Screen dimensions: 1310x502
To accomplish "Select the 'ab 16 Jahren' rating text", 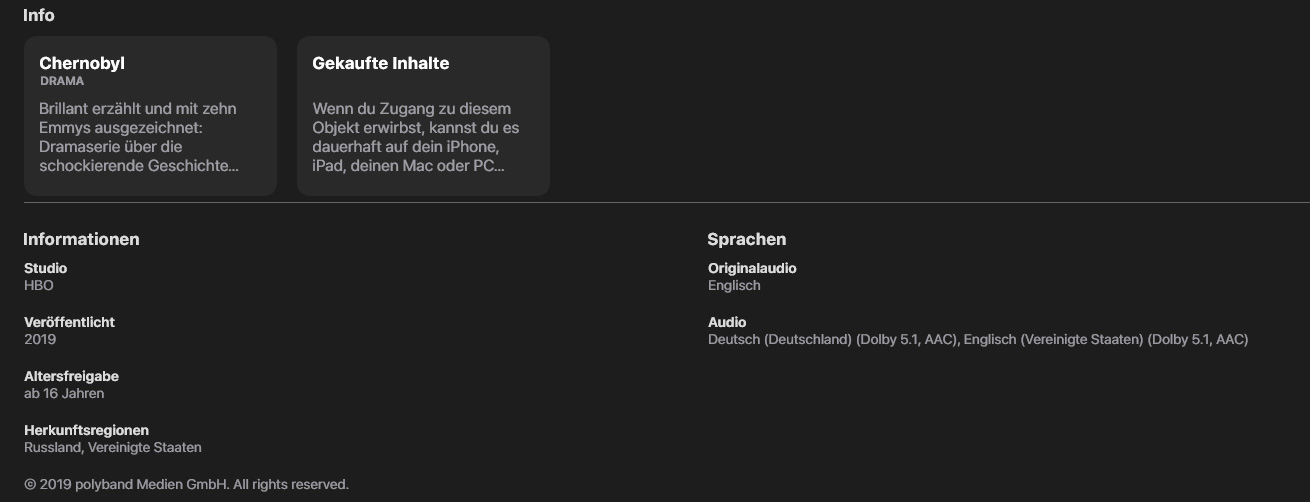I will coord(64,393).
